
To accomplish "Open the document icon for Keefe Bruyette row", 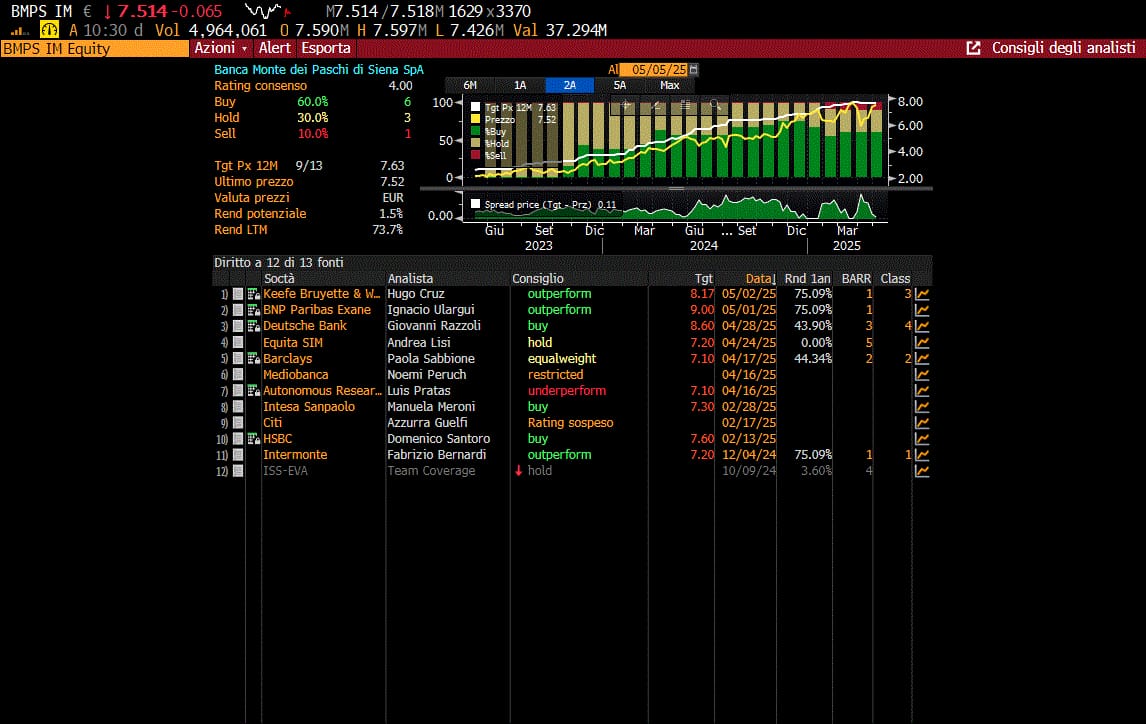I will tap(238, 294).
